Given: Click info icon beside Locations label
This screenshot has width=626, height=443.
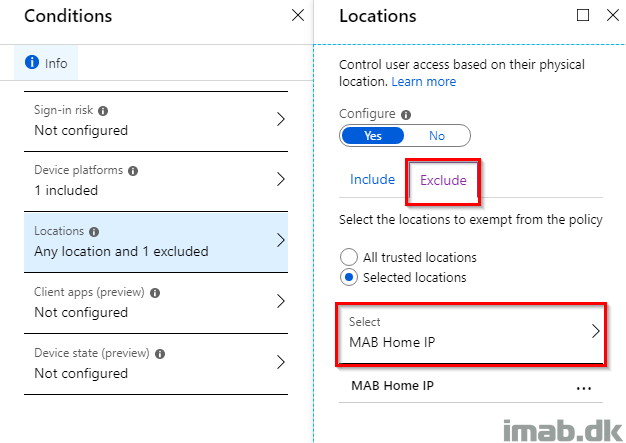Looking at the screenshot, I should tap(94, 232).
